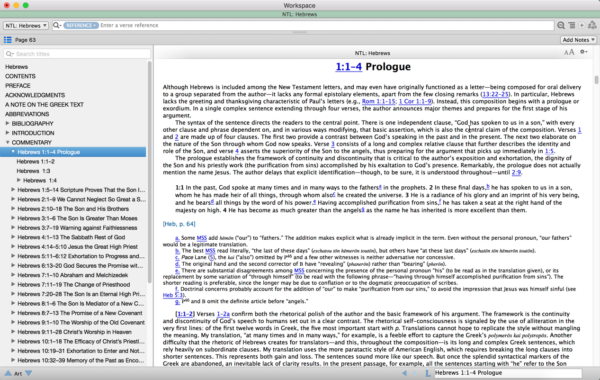
Task: Select PREFACE in the sidebar
Action: click(x=18, y=85)
